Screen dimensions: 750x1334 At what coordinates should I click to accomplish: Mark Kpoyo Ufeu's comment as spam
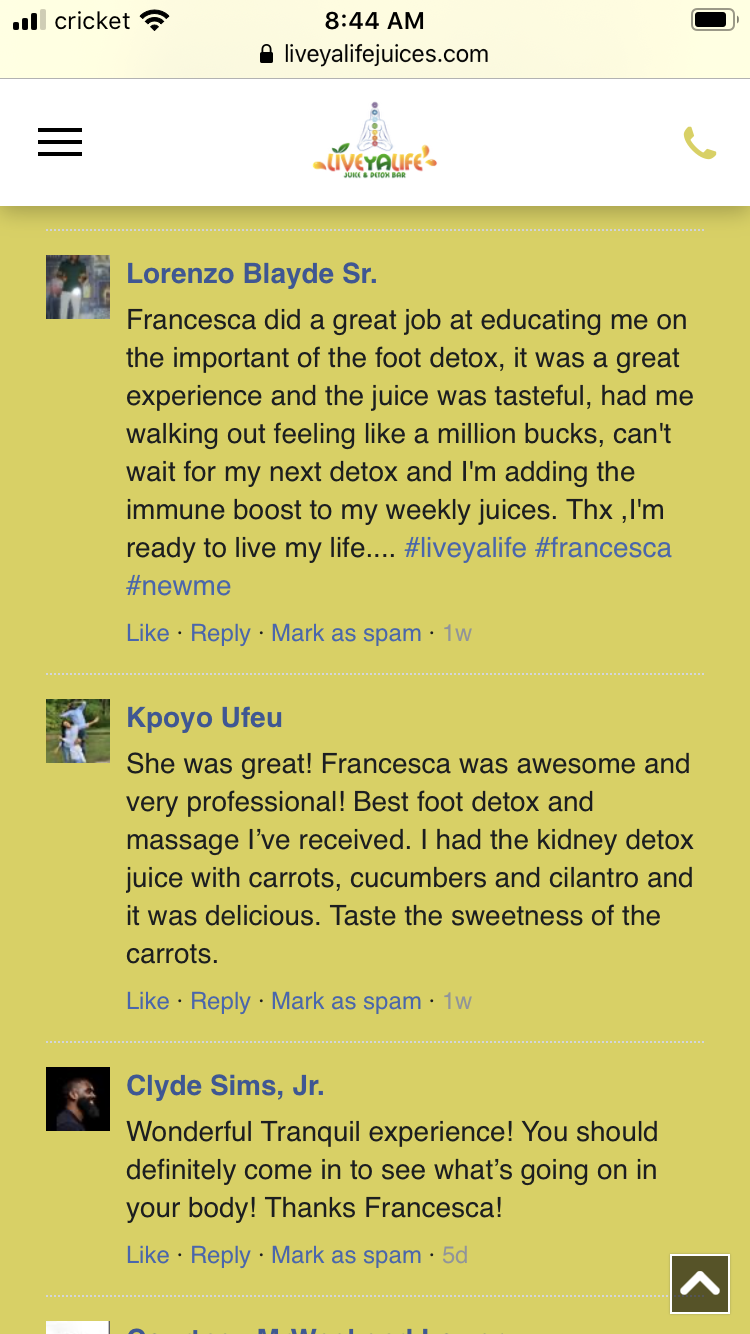pyautogui.click(x=346, y=1001)
